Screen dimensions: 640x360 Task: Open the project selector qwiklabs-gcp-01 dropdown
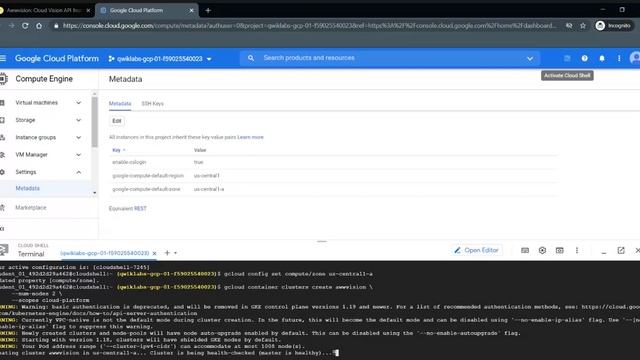pos(160,59)
